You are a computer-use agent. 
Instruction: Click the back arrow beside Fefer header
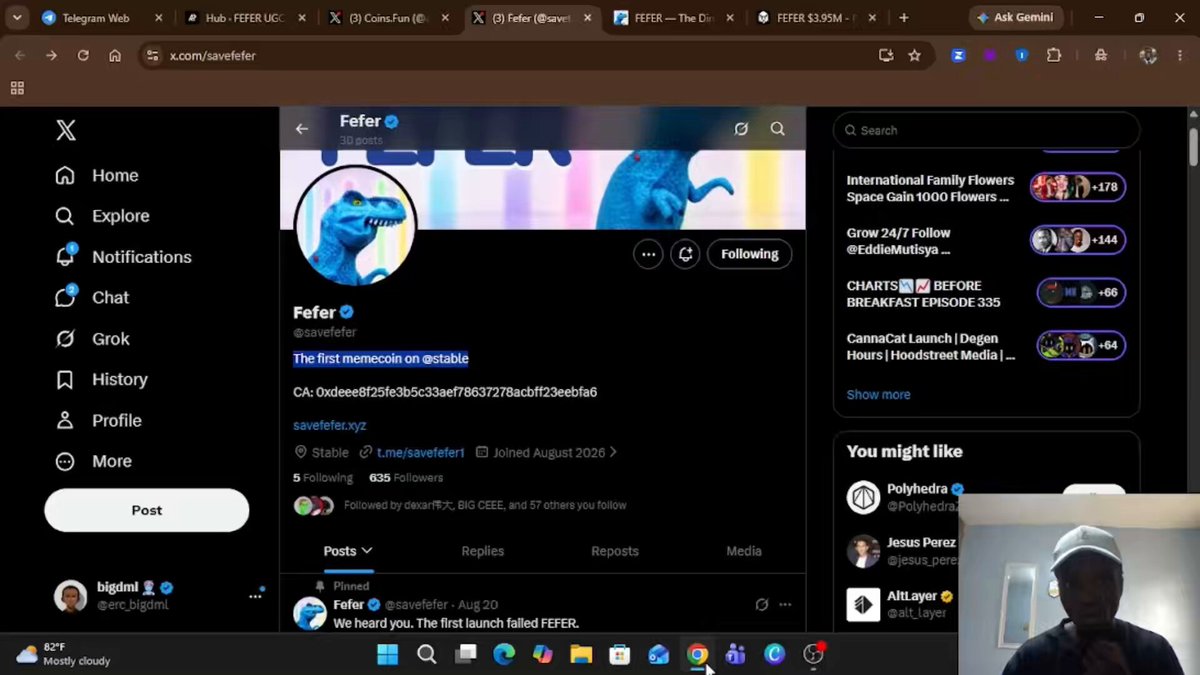[x=302, y=129]
